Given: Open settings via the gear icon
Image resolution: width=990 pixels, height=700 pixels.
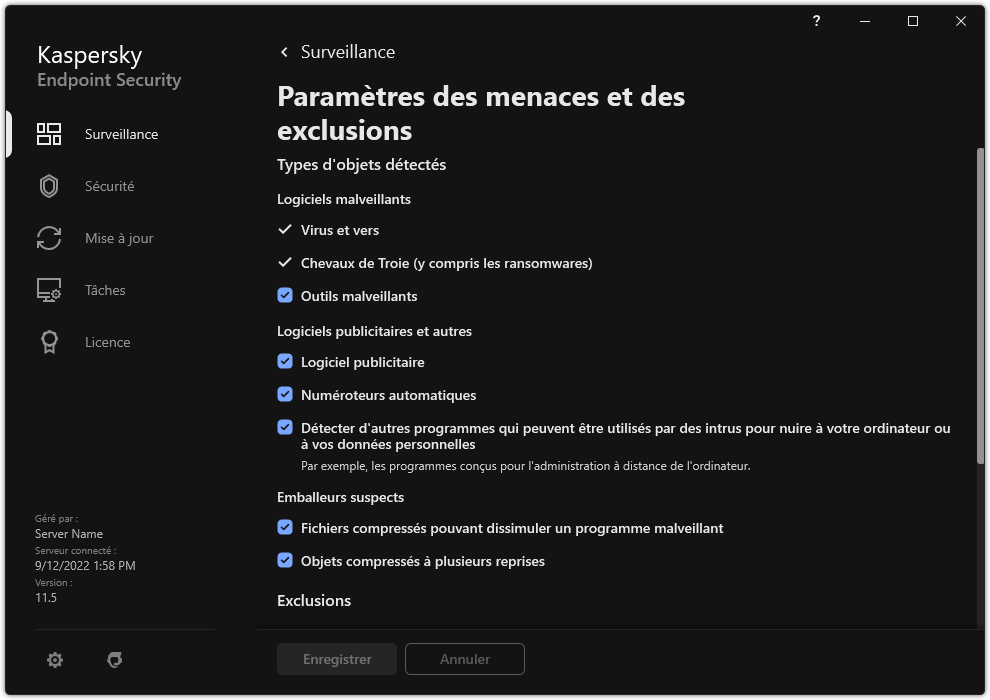Looking at the screenshot, I should (55, 660).
